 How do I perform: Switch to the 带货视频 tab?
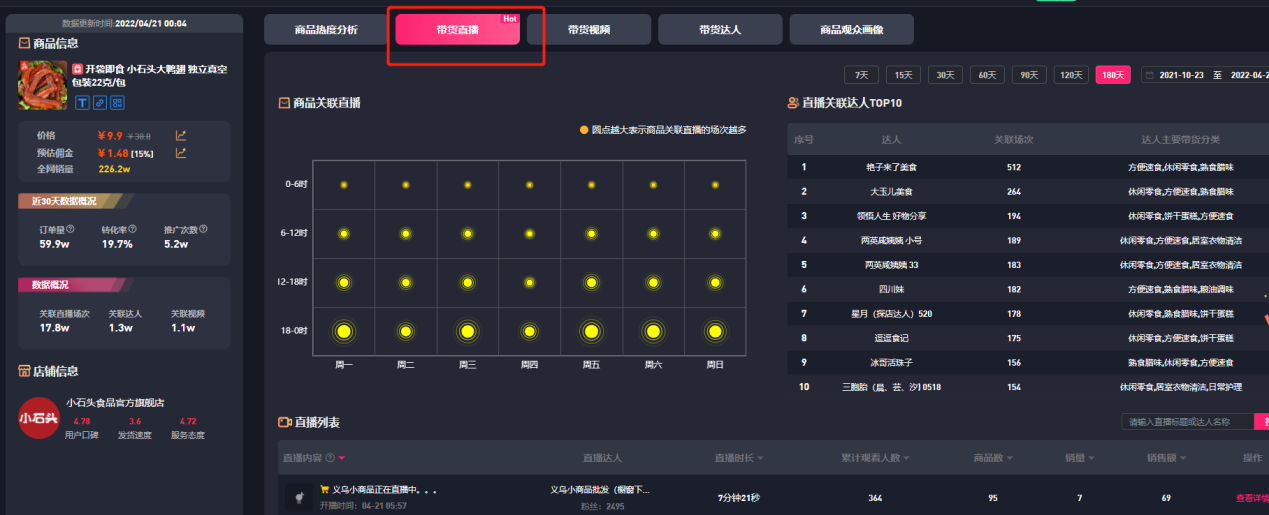(588, 30)
